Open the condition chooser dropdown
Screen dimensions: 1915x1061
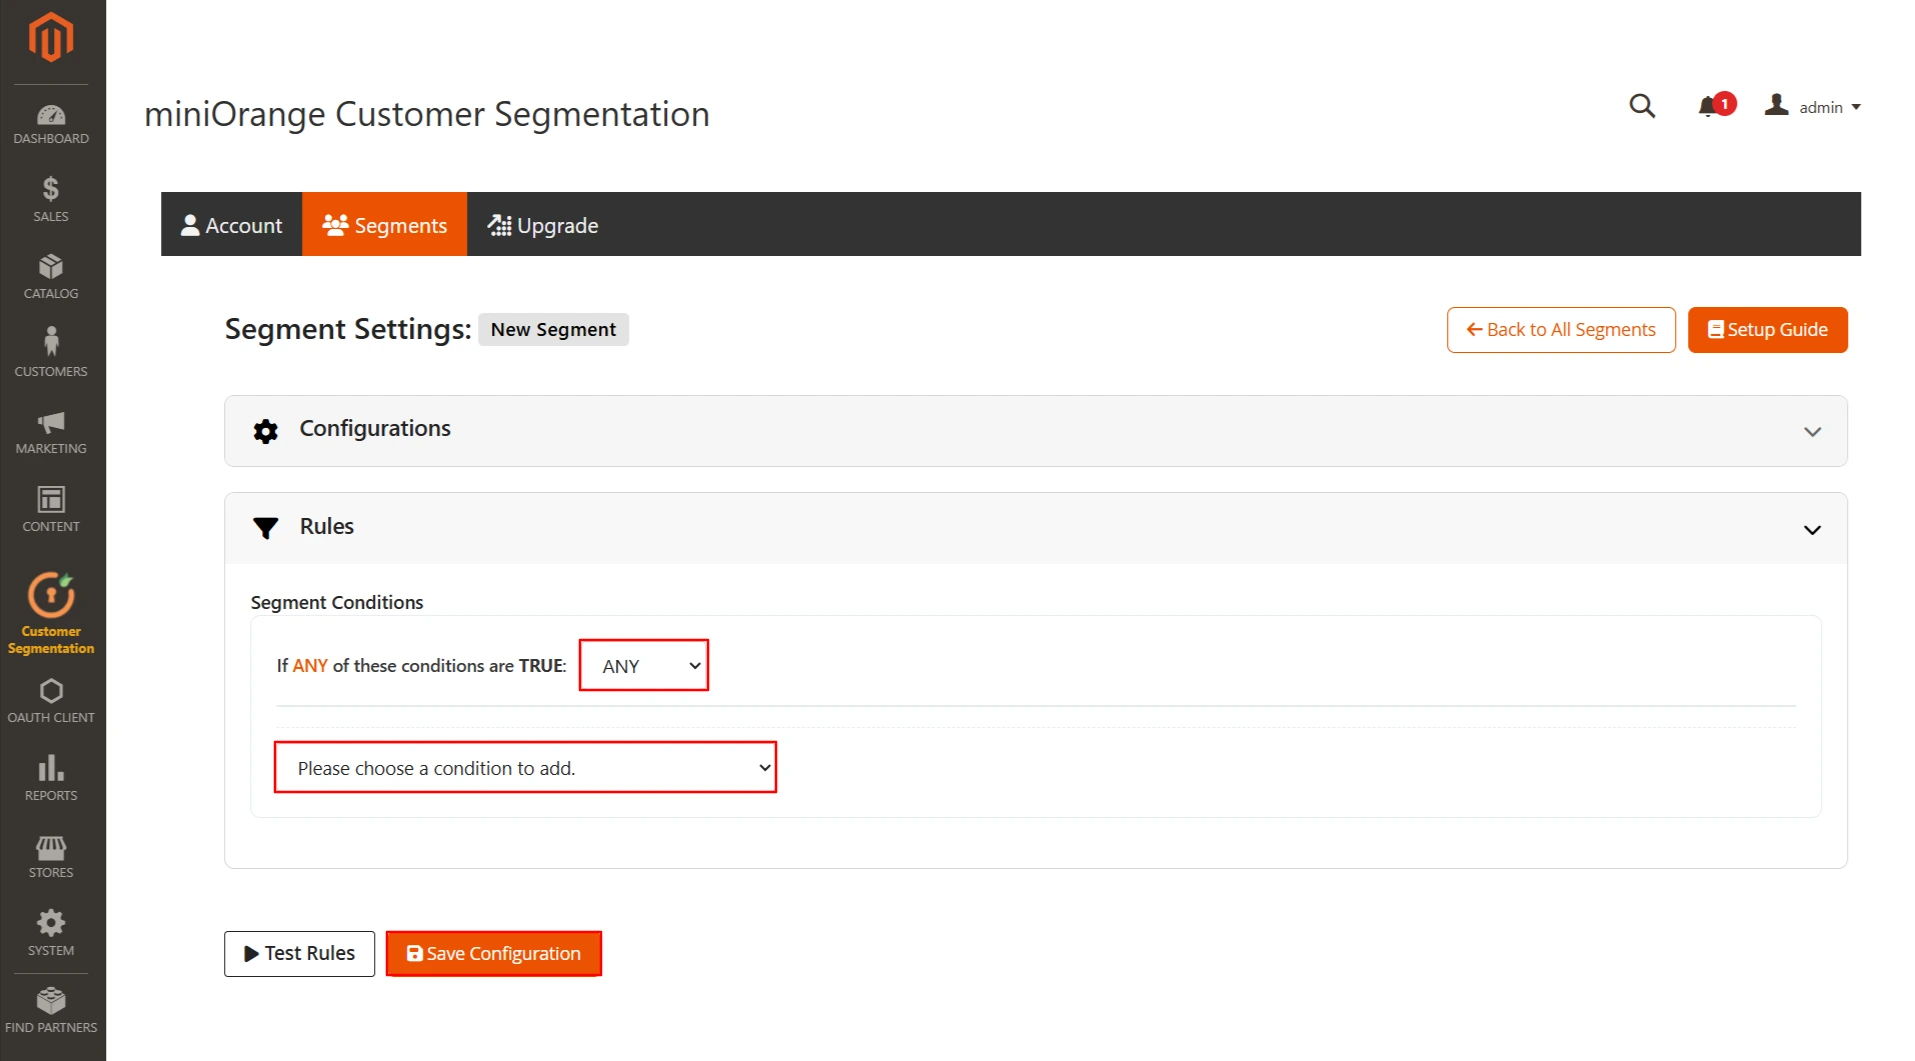(525, 767)
